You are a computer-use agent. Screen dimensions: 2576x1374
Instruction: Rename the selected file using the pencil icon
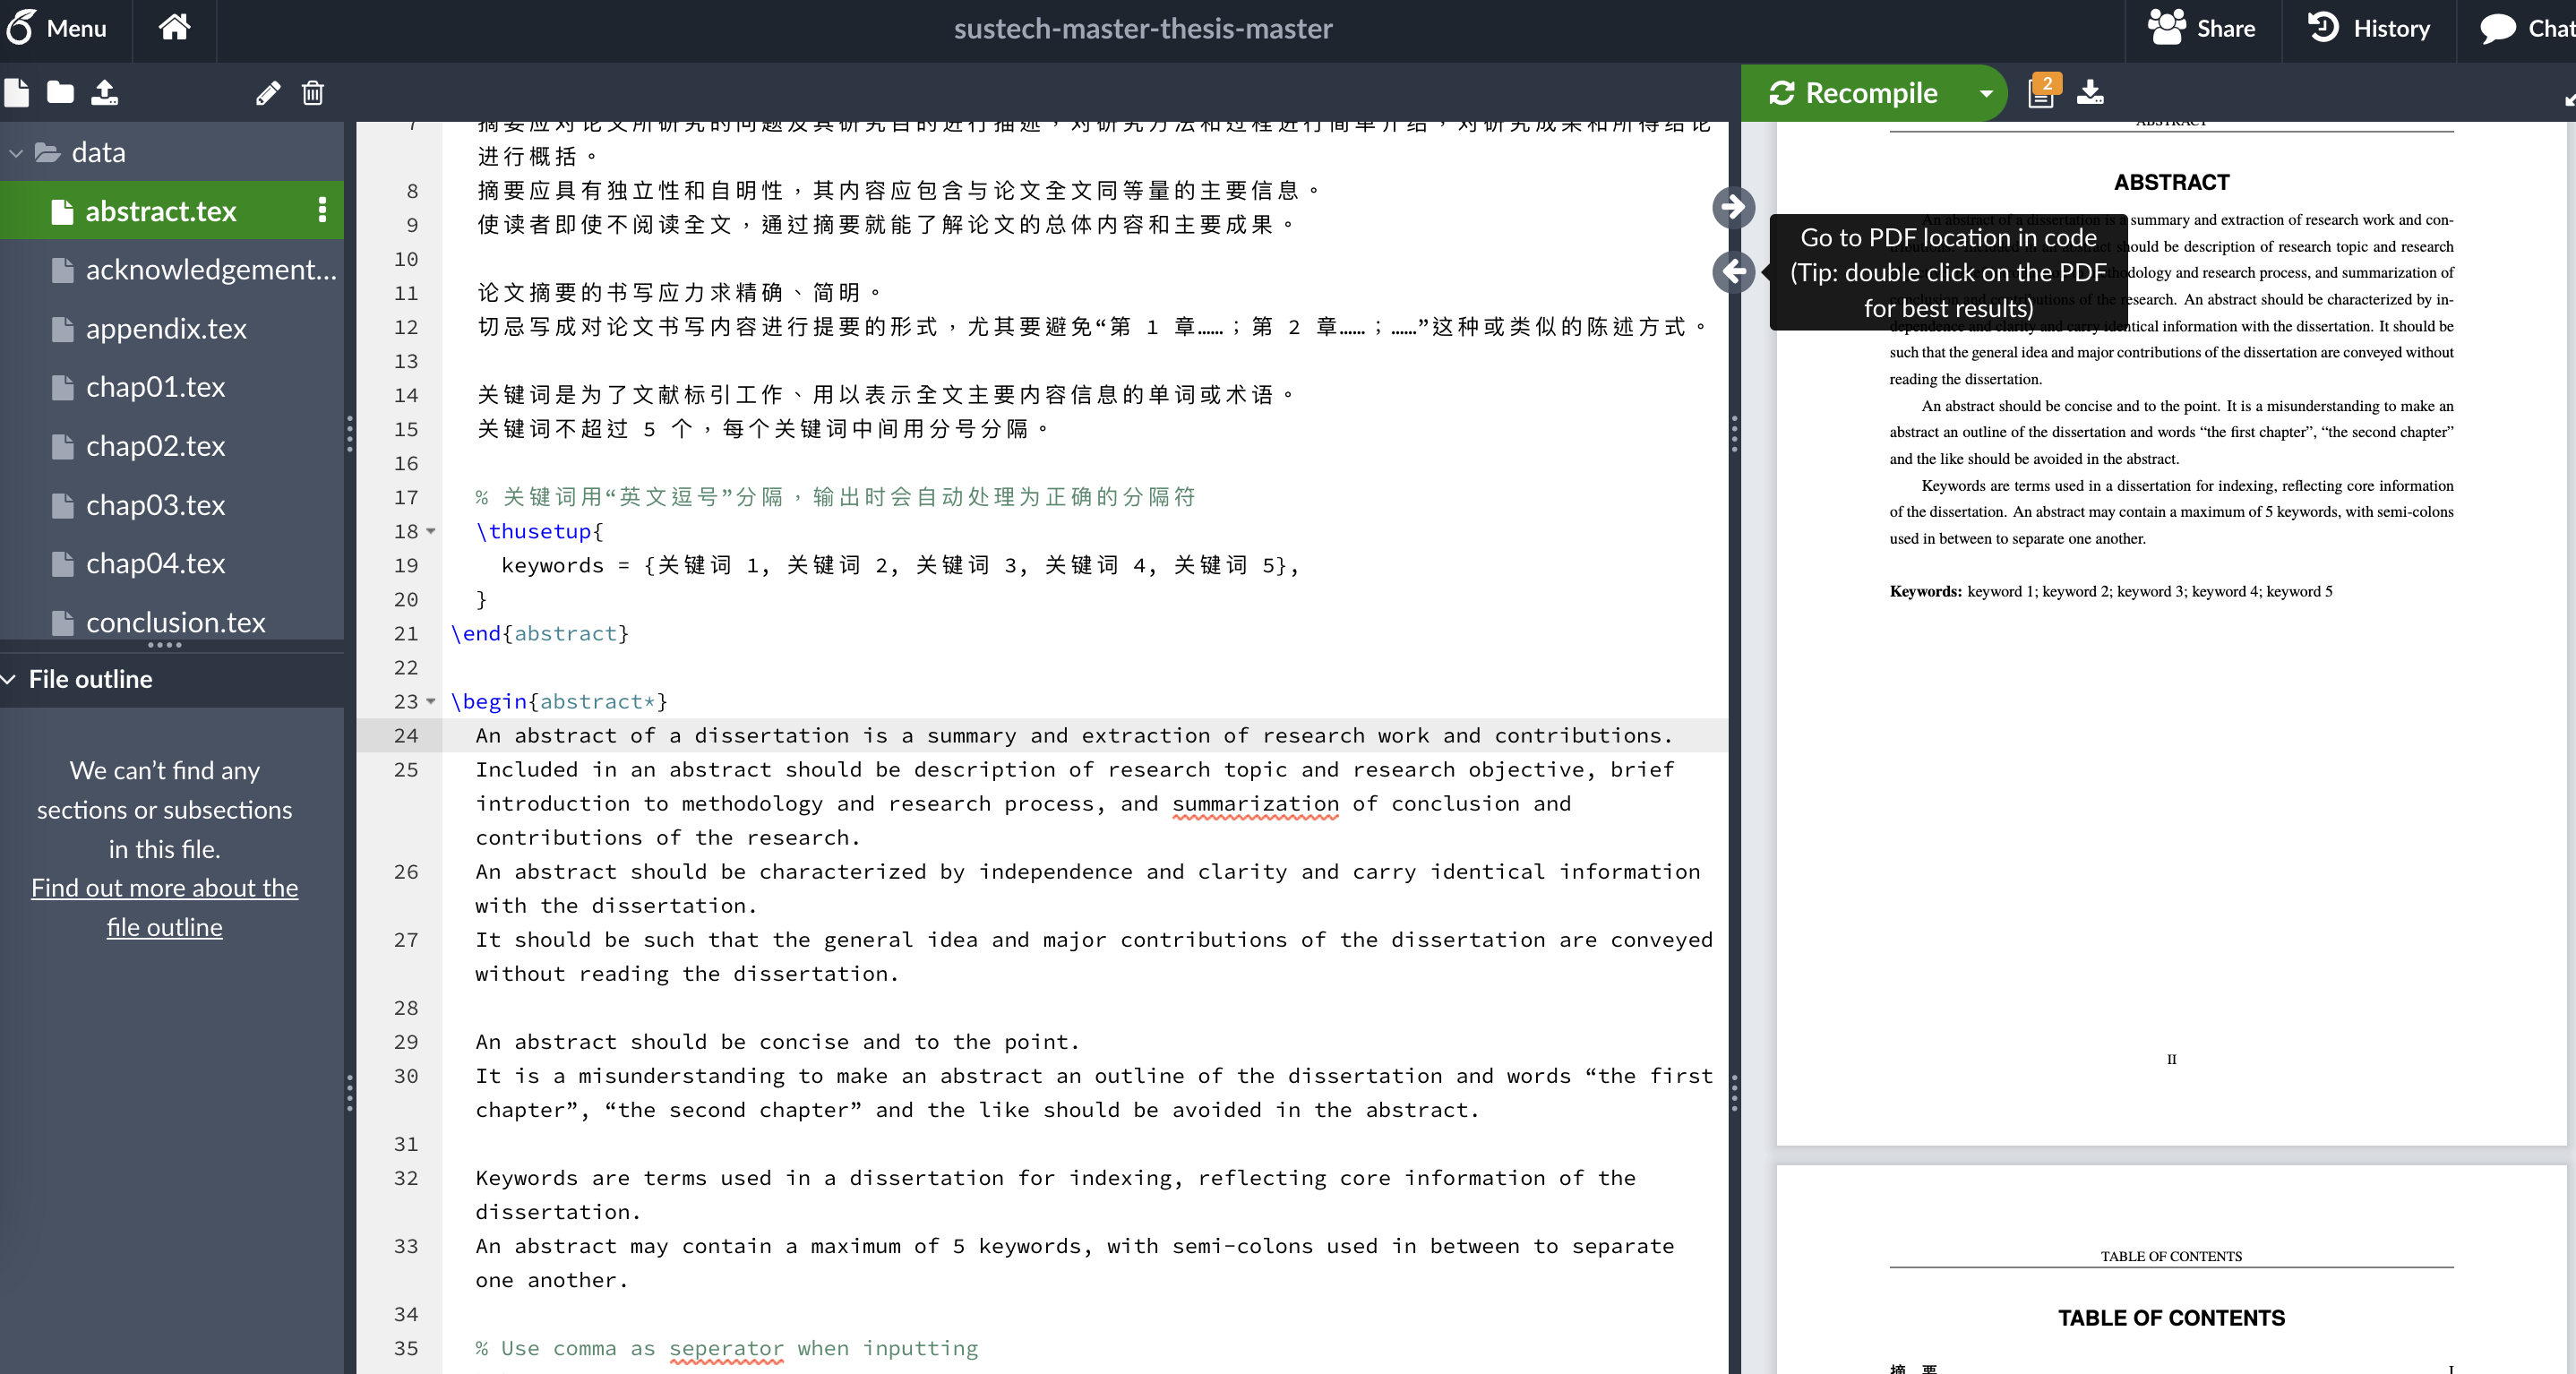267,93
